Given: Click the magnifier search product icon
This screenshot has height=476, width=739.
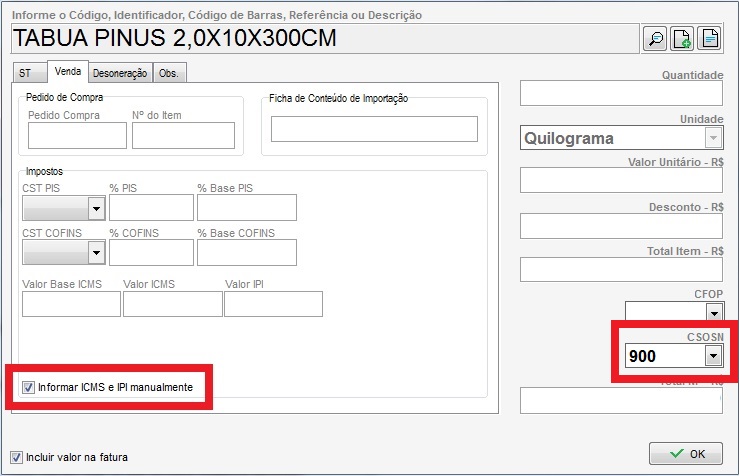Looking at the screenshot, I should coord(655,39).
